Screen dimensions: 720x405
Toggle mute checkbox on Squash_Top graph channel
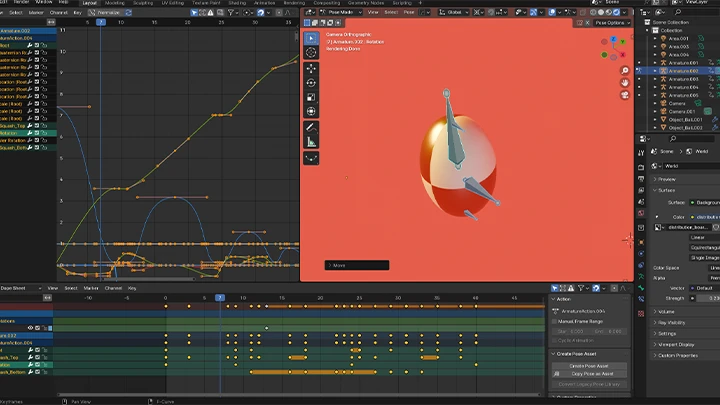tap(37, 125)
